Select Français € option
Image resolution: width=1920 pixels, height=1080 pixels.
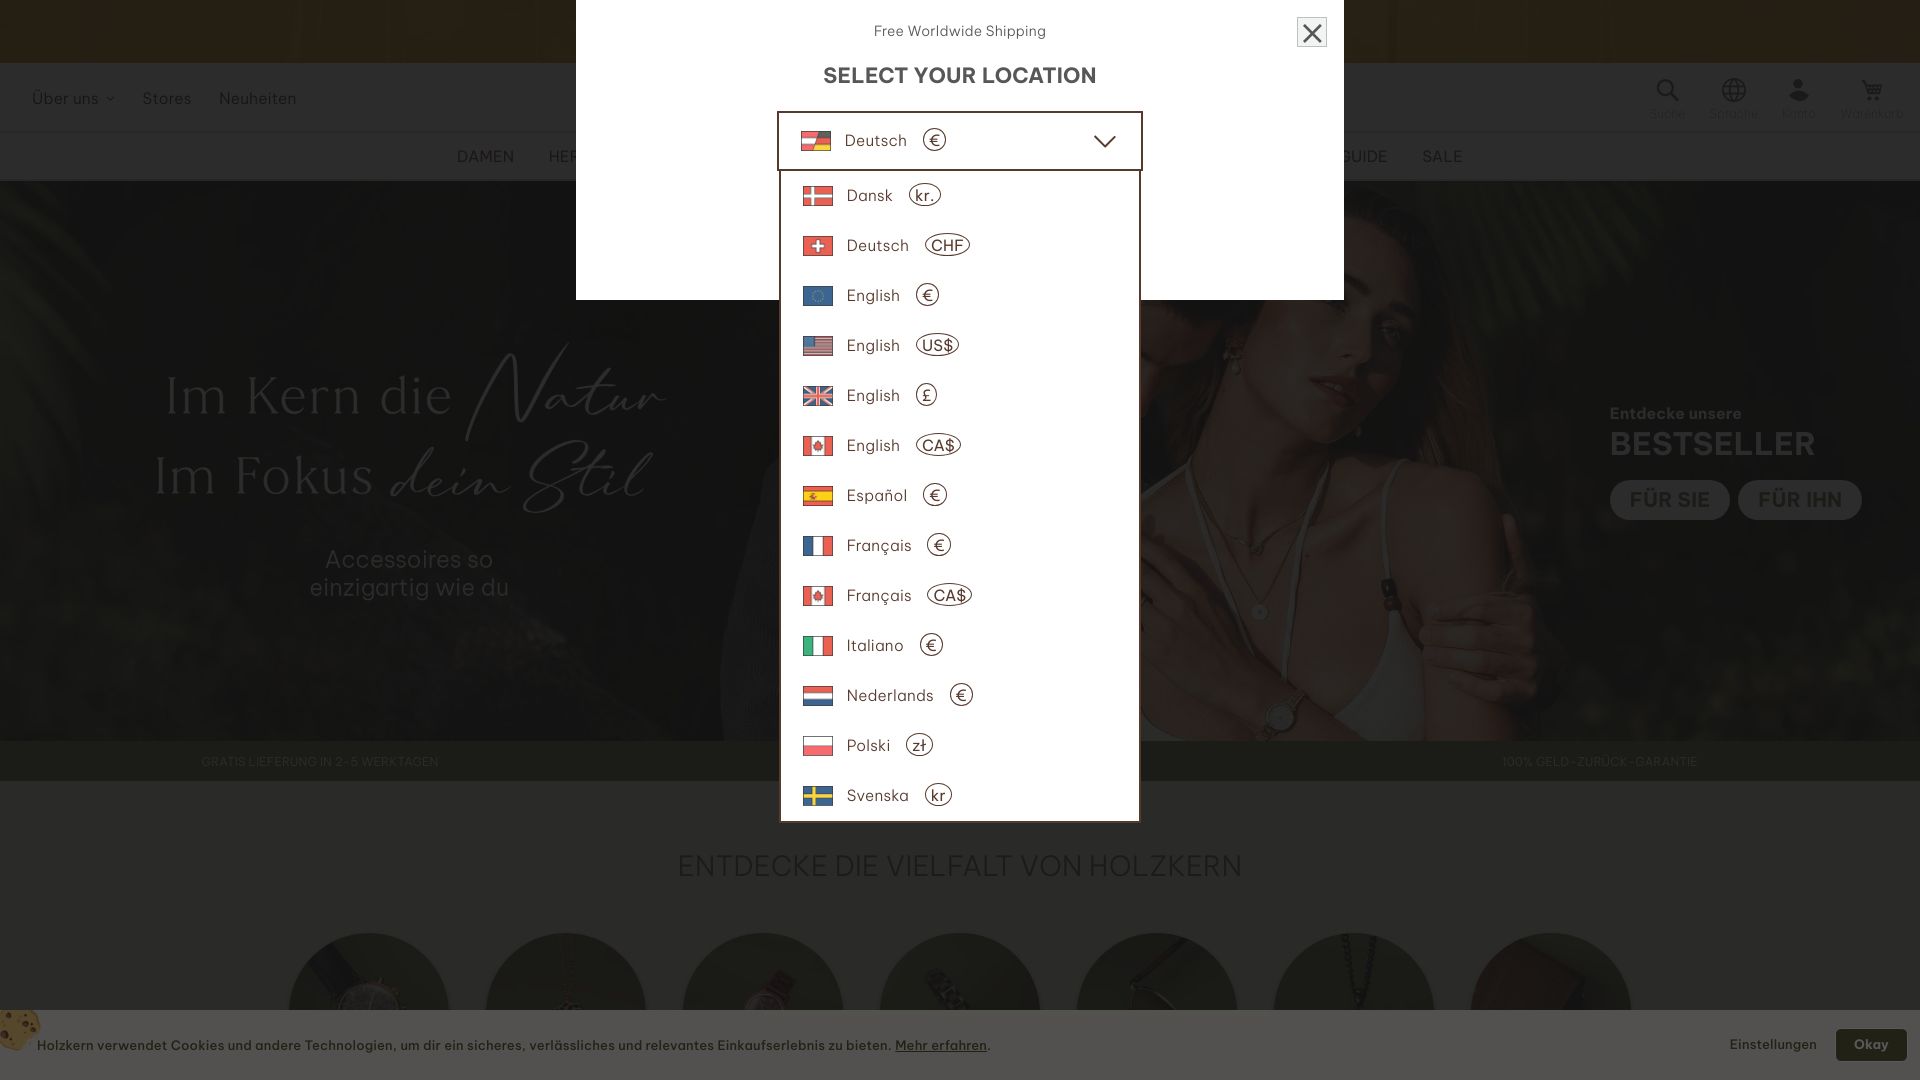pyautogui.click(x=959, y=546)
